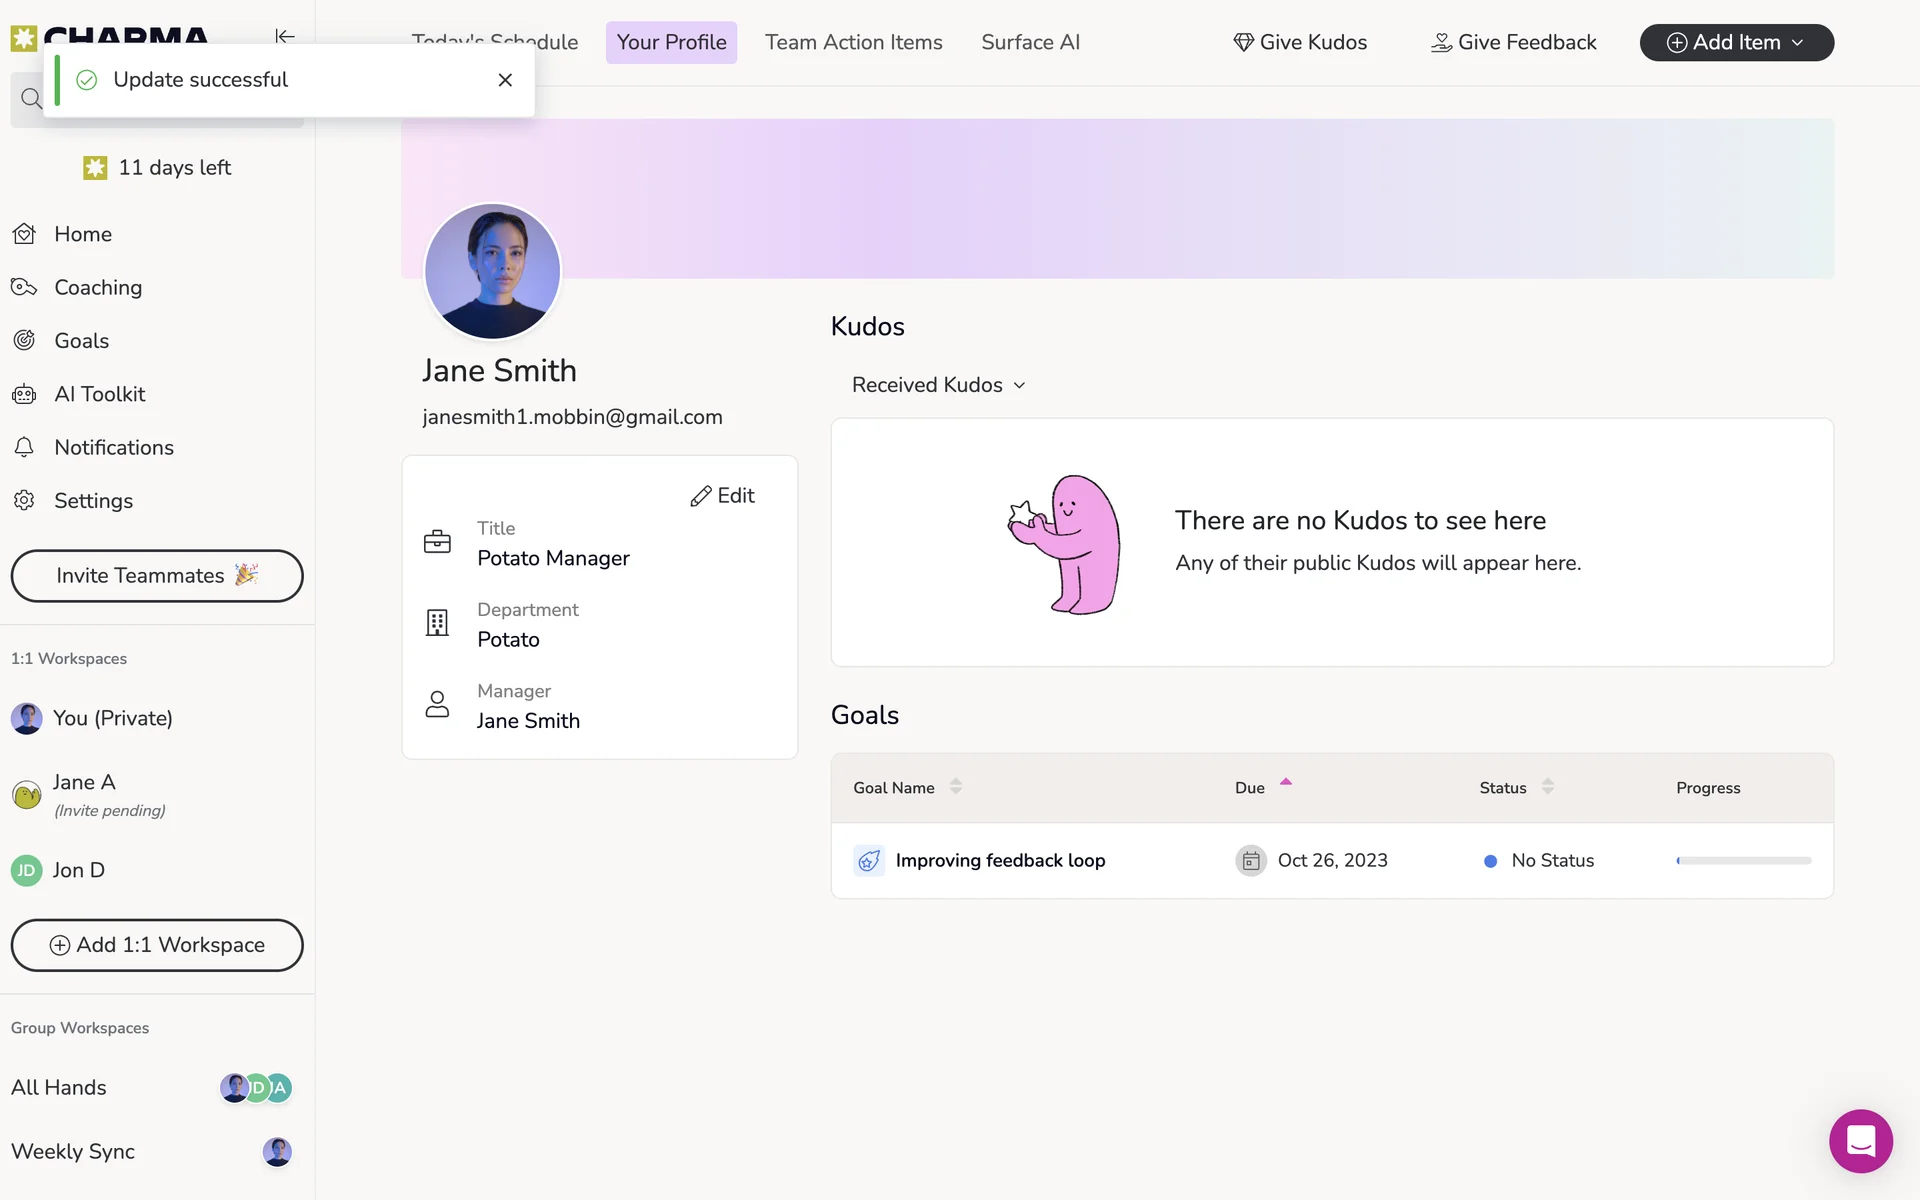
Task: Click the Improving feedback loop goal icon
Action: 869,861
